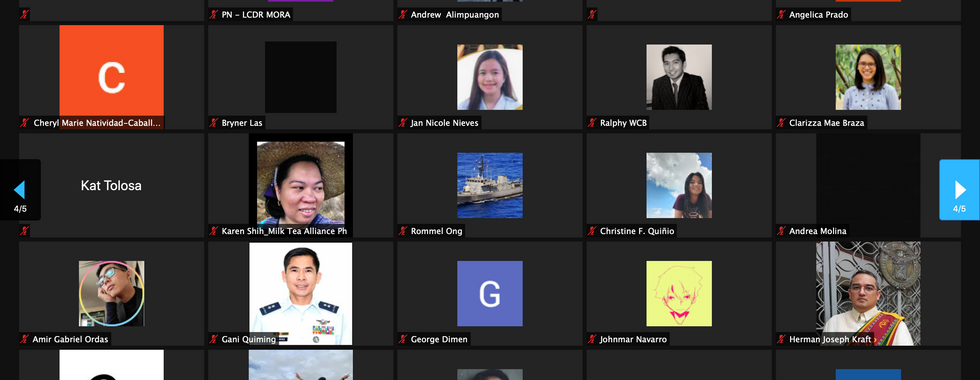Click muted mic icon beside Angelica Prado
Viewport: 980px width, 380px height.
click(781, 14)
